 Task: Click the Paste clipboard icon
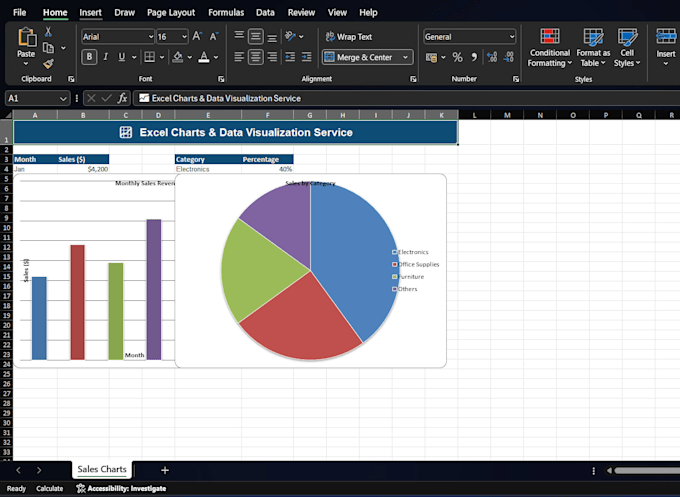tap(26, 38)
